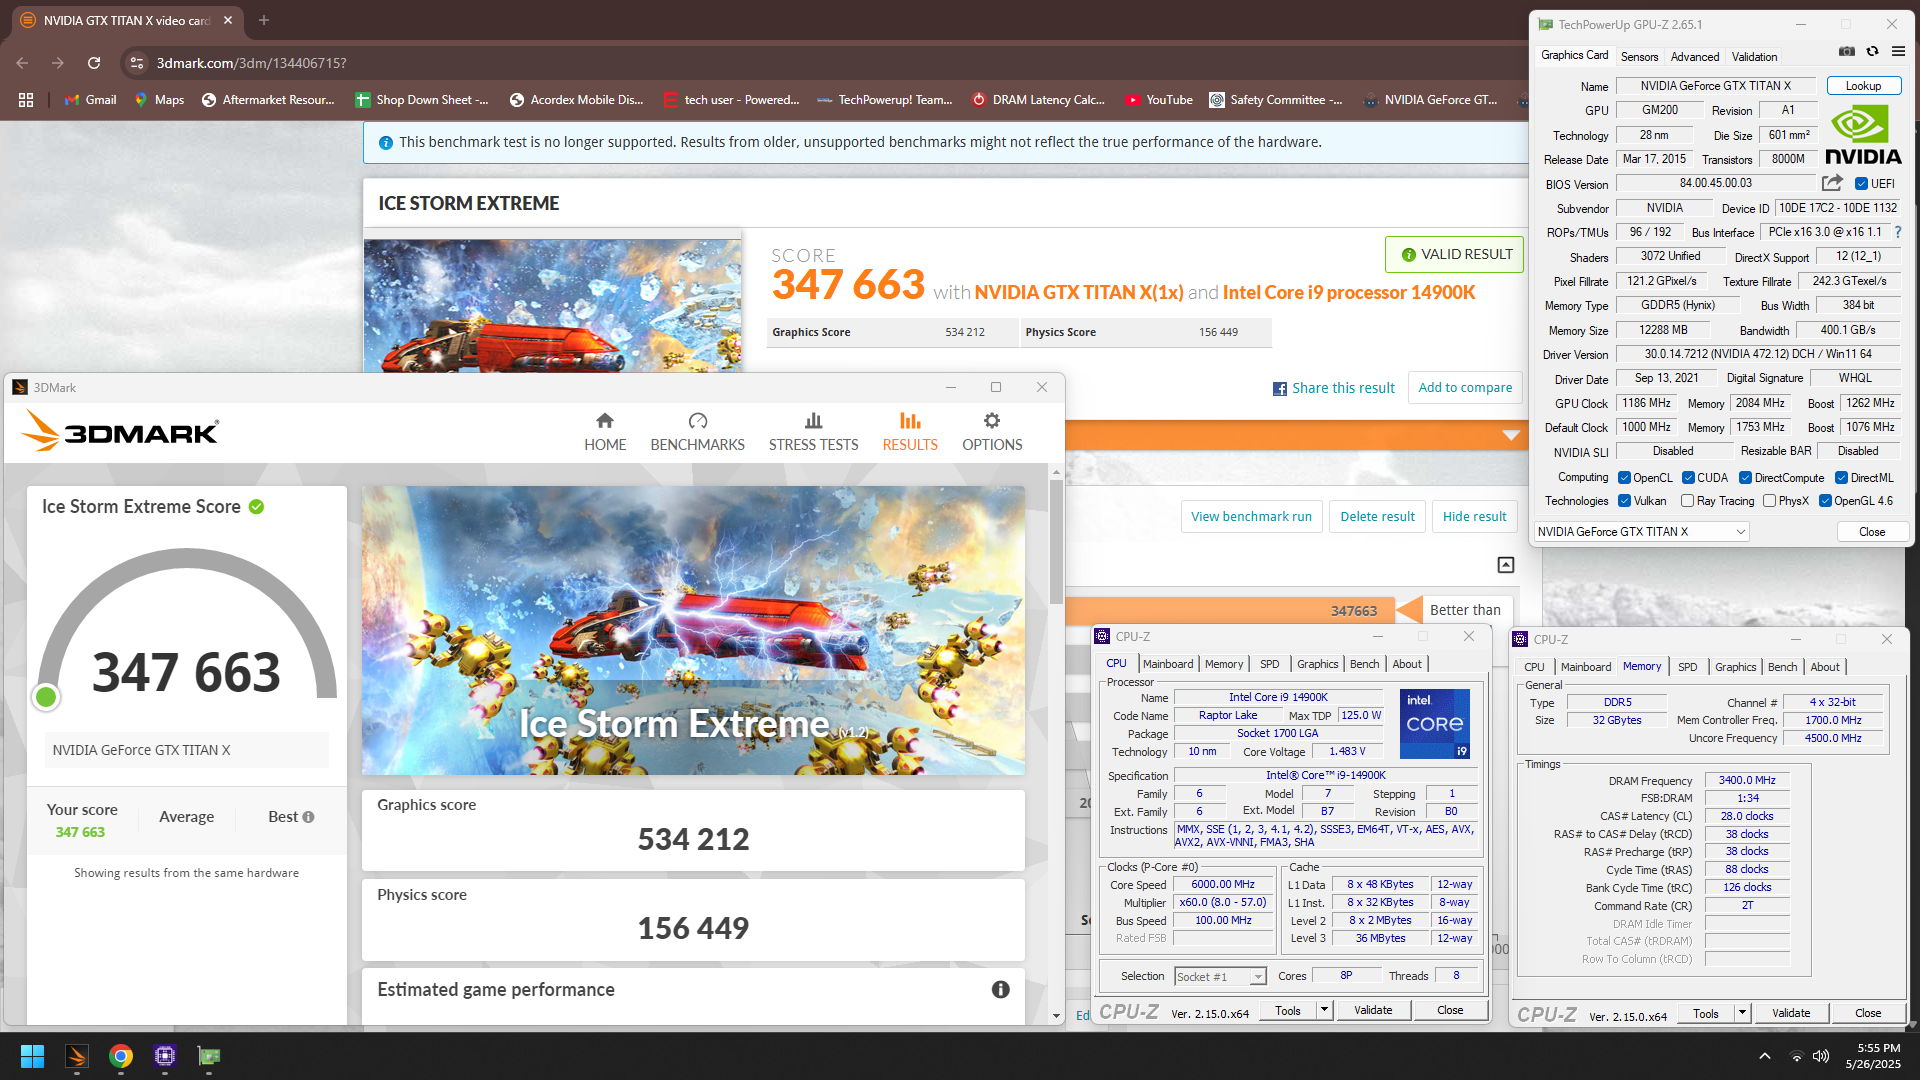Open Graphics tab in right CPU-Z
Viewport: 1920px width, 1080px height.
point(1736,667)
